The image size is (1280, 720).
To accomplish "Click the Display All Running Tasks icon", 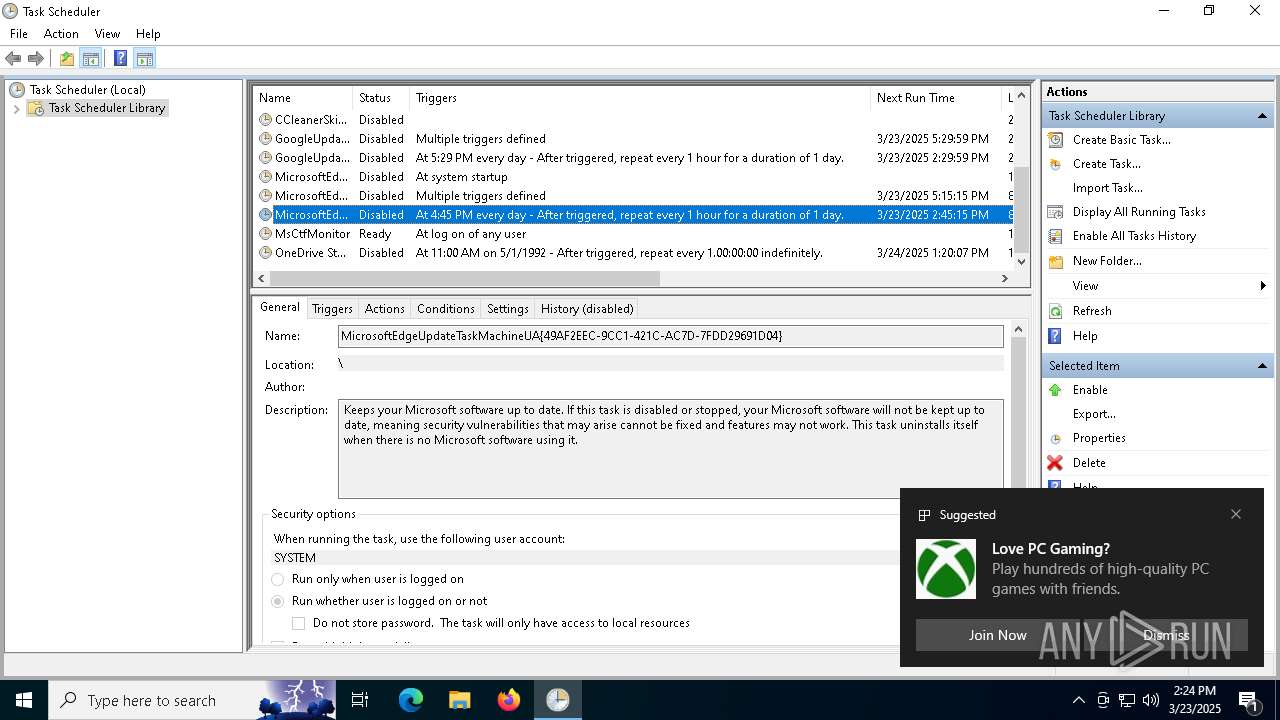I will coord(1055,212).
